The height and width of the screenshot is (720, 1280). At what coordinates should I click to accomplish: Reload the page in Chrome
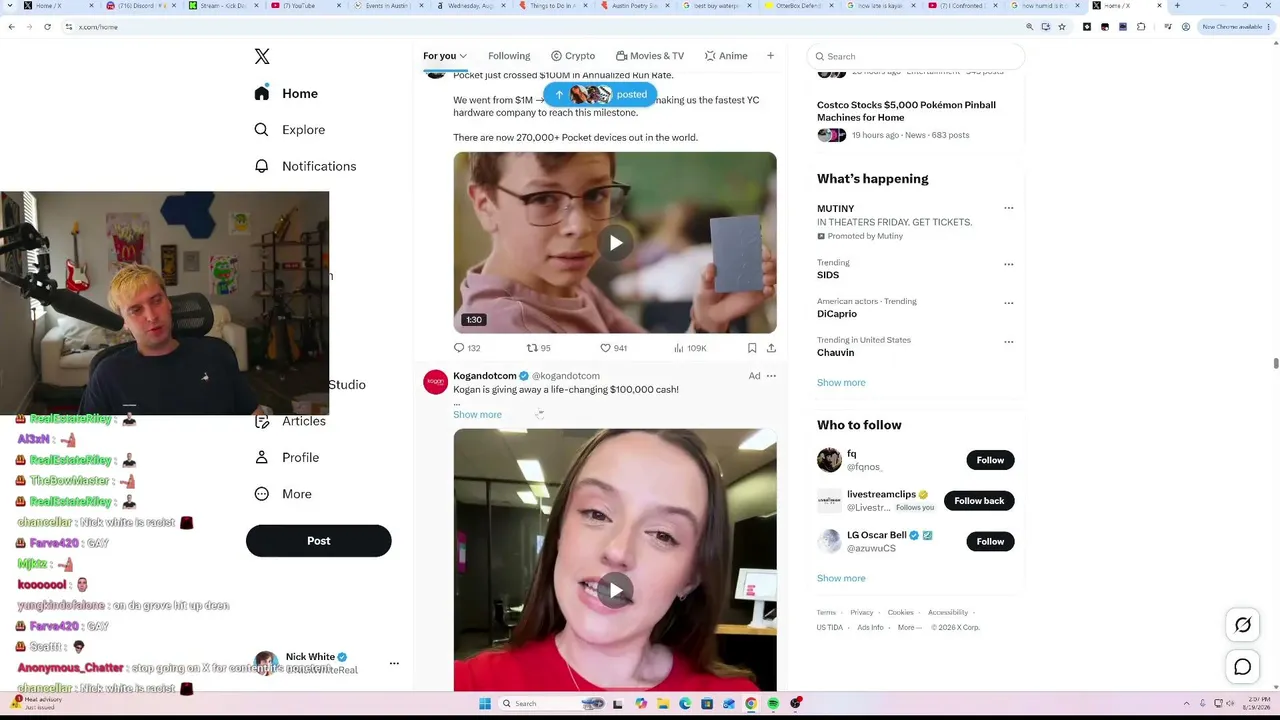coord(47,27)
